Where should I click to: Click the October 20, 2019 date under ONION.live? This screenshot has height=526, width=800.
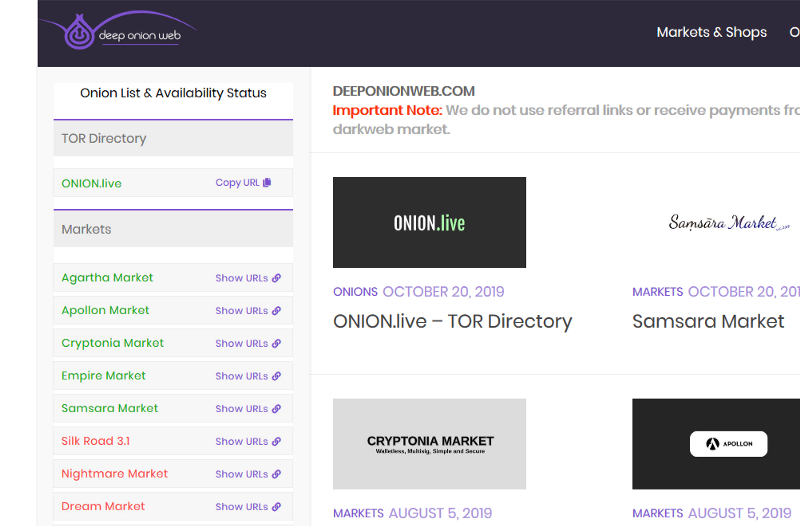coord(443,292)
